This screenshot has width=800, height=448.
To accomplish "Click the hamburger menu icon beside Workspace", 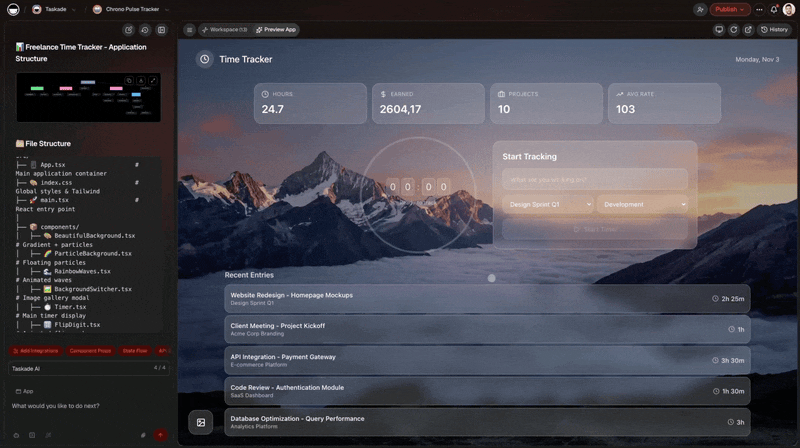I will 189,30.
